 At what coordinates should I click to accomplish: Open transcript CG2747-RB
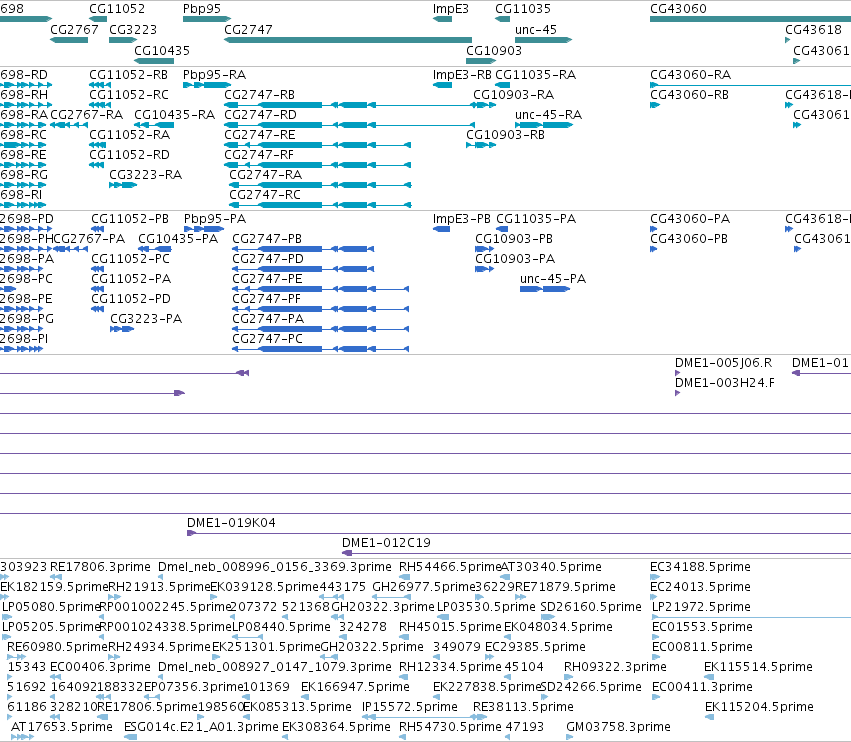point(350,105)
